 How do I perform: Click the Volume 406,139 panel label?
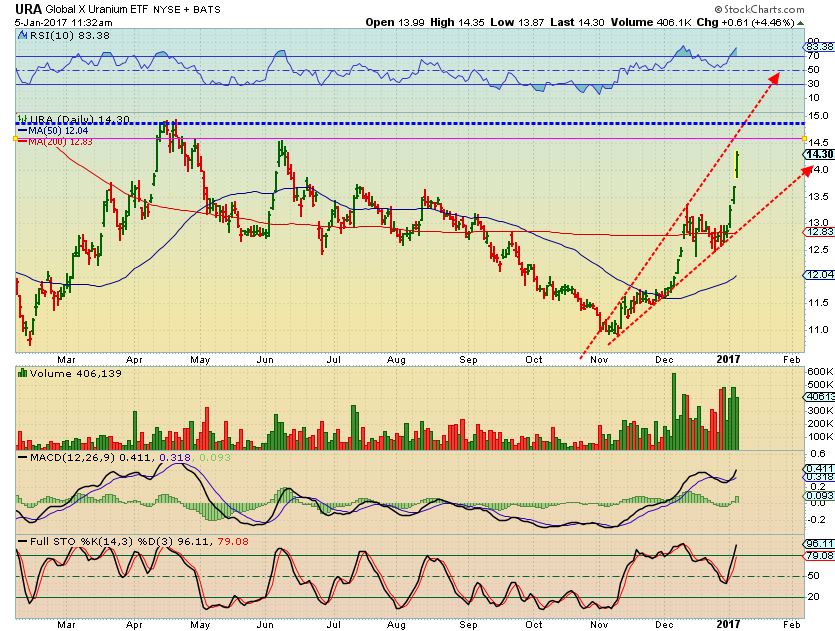[76, 373]
